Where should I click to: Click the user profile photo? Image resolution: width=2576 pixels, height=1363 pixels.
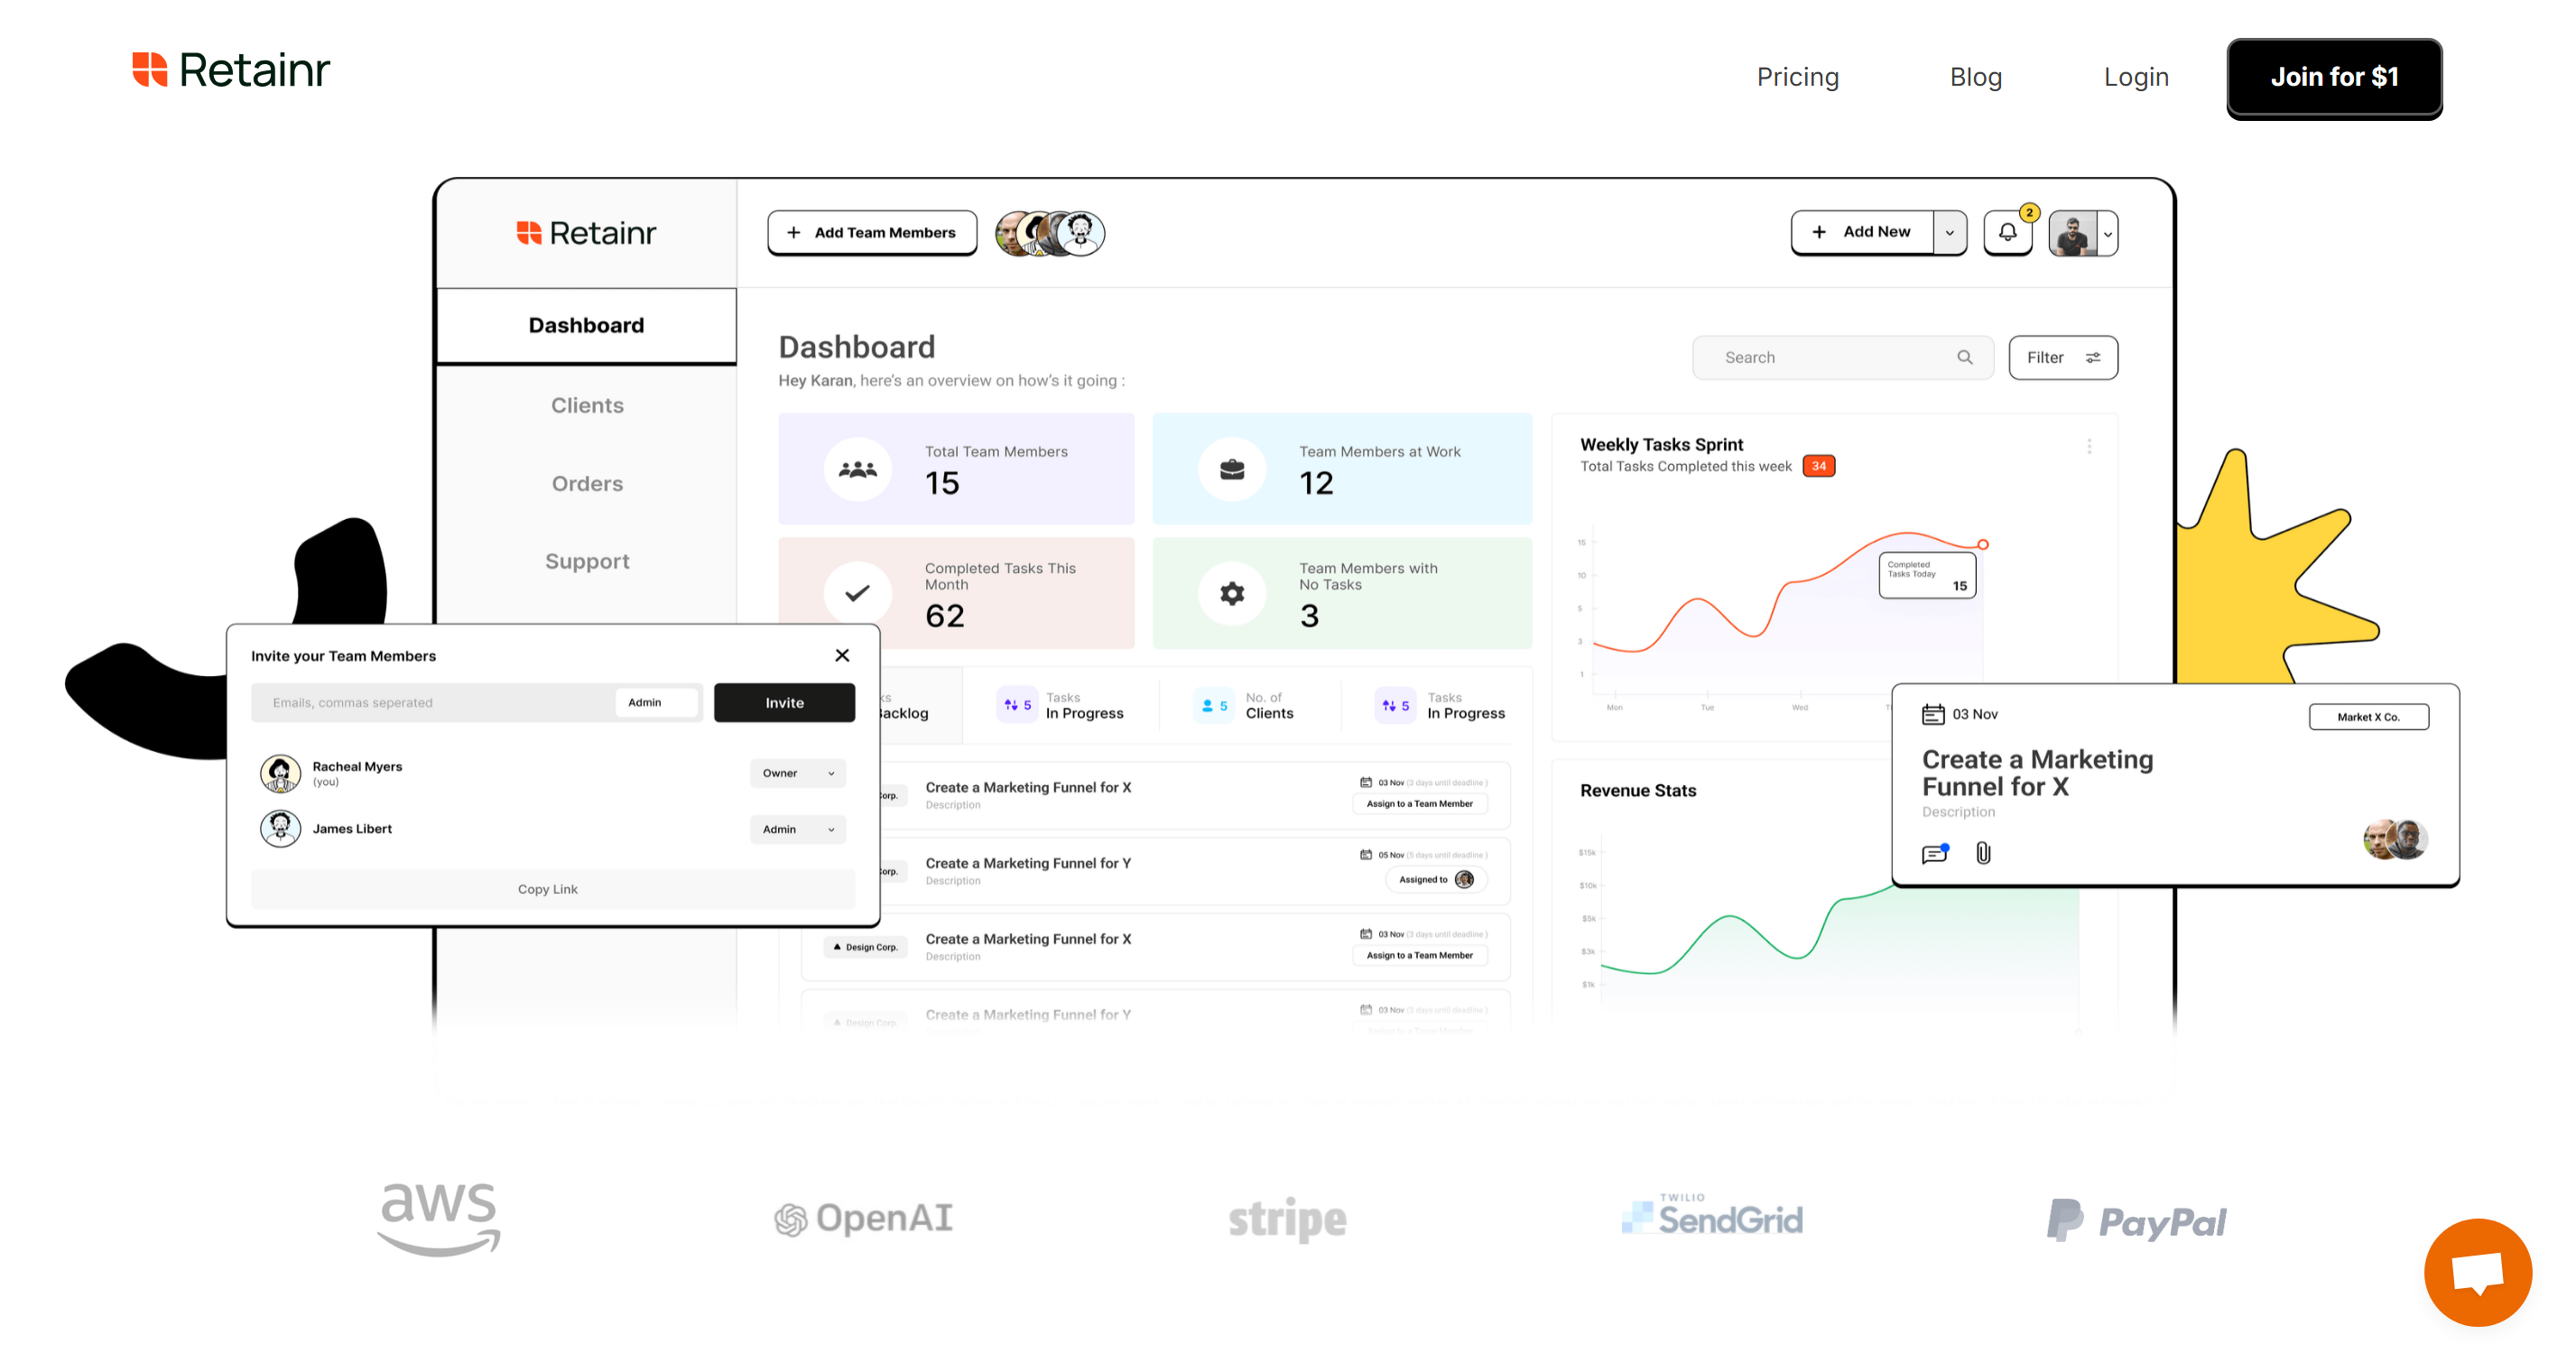(2073, 233)
